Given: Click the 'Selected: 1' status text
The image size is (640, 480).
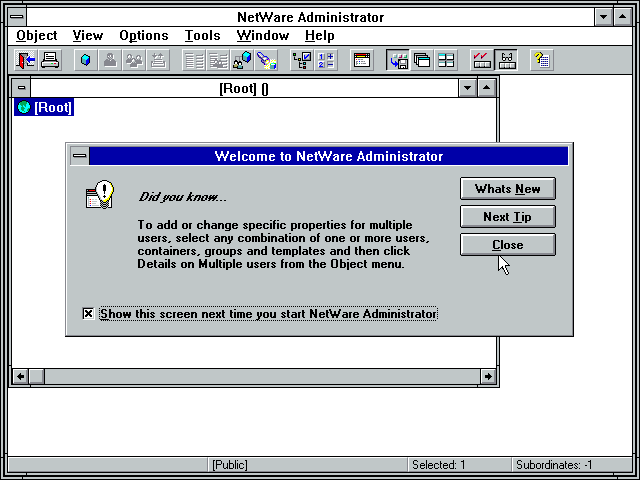Looking at the screenshot, I should 438,465.
